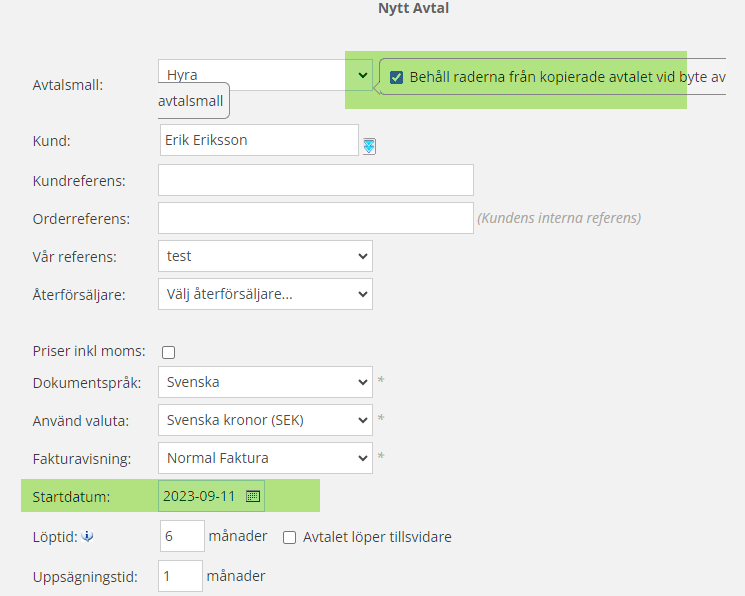The image size is (745, 596).
Task: Select the Löptid months input box
Action: pos(182,537)
